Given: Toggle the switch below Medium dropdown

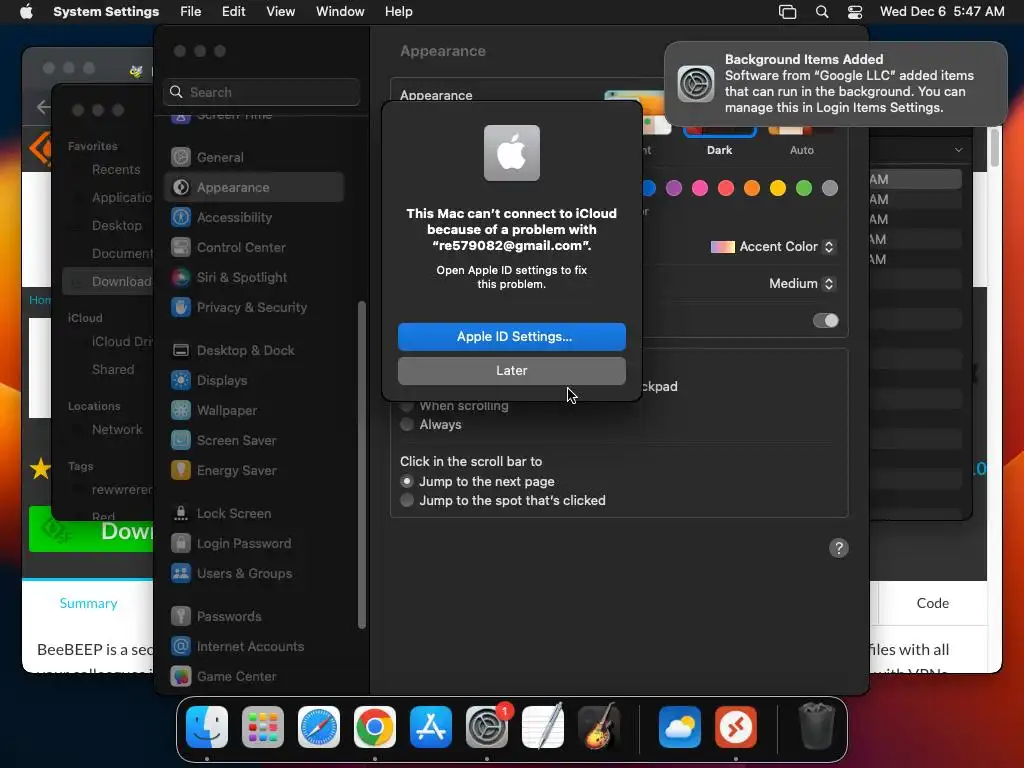Looking at the screenshot, I should 825,321.
